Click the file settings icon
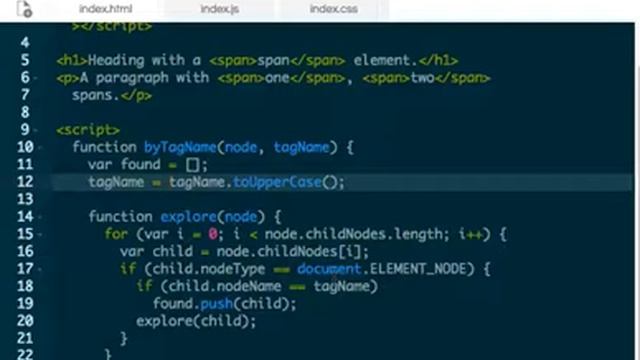This screenshot has width=640, height=360. click(x=24, y=9)
